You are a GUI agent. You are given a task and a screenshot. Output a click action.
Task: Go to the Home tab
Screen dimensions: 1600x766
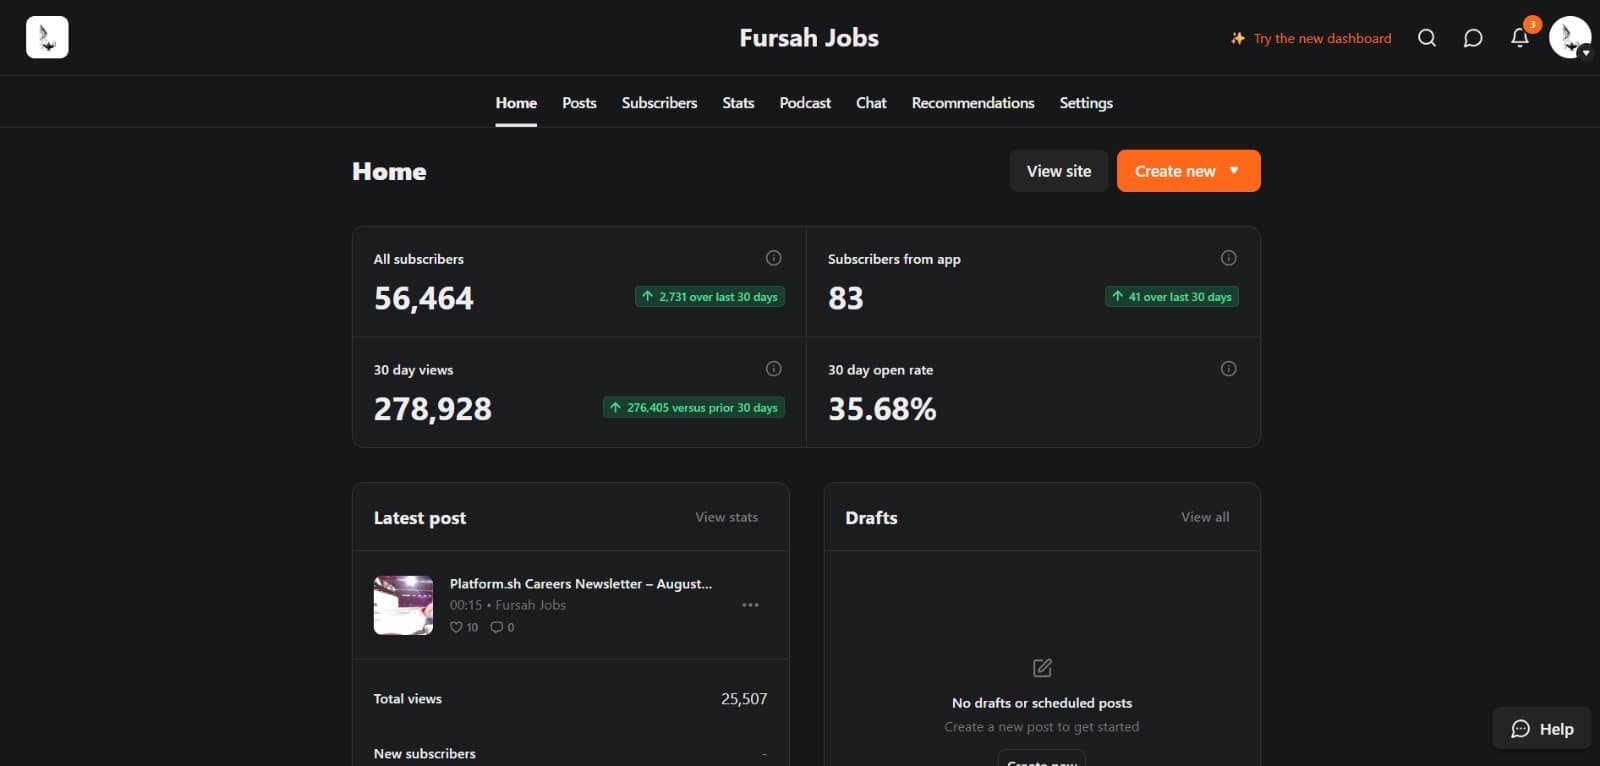(516, 103)
